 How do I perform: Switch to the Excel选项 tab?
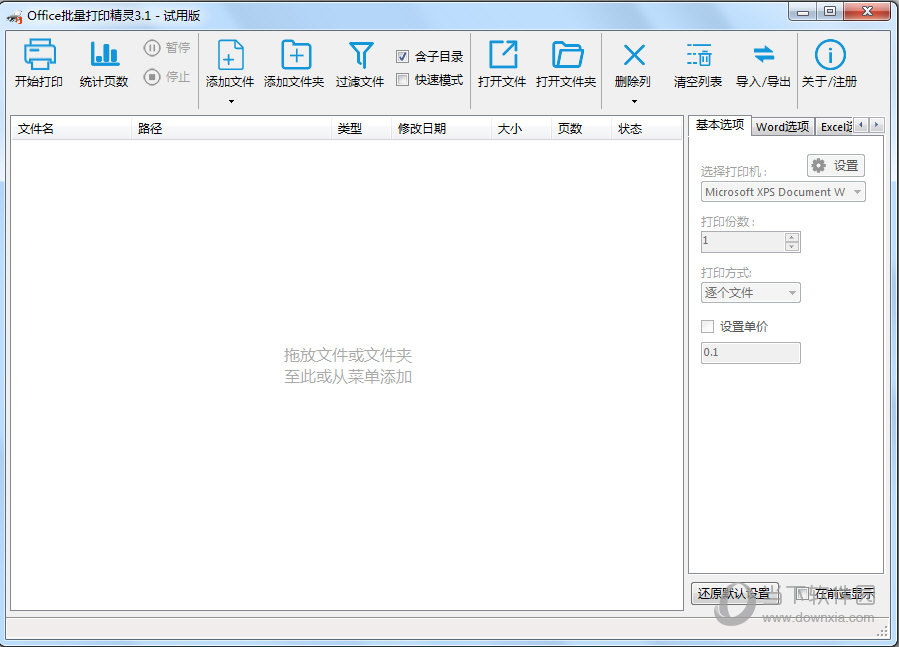click(835, 127)
